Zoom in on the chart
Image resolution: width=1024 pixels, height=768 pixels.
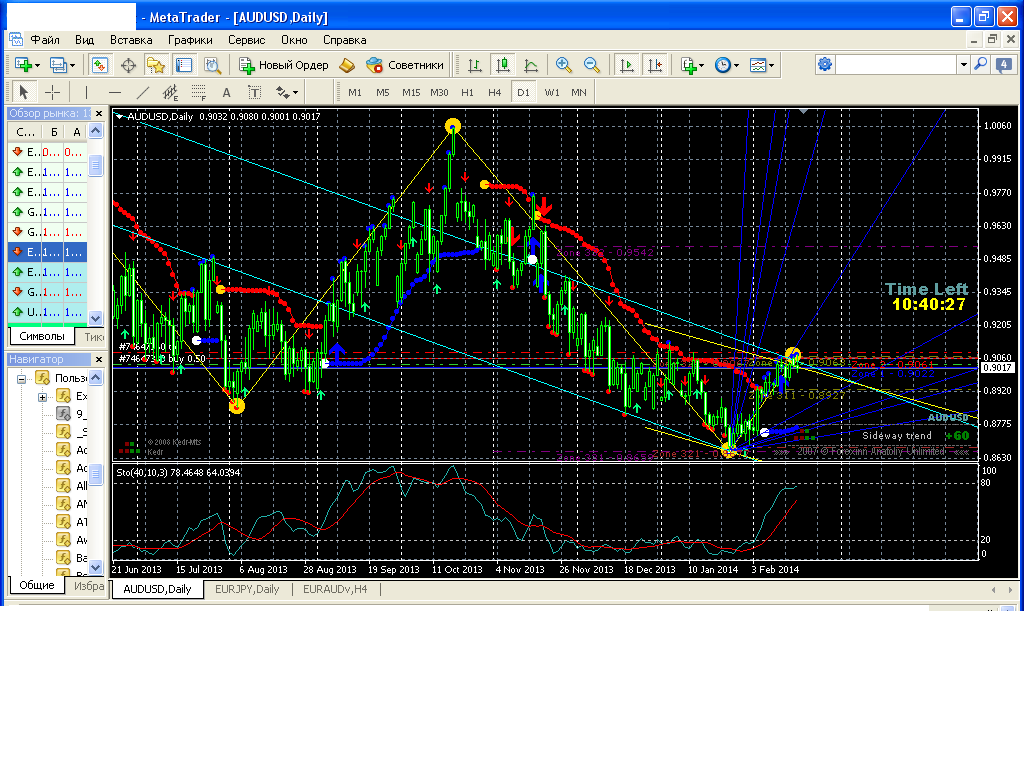click(x=564, y=65)
